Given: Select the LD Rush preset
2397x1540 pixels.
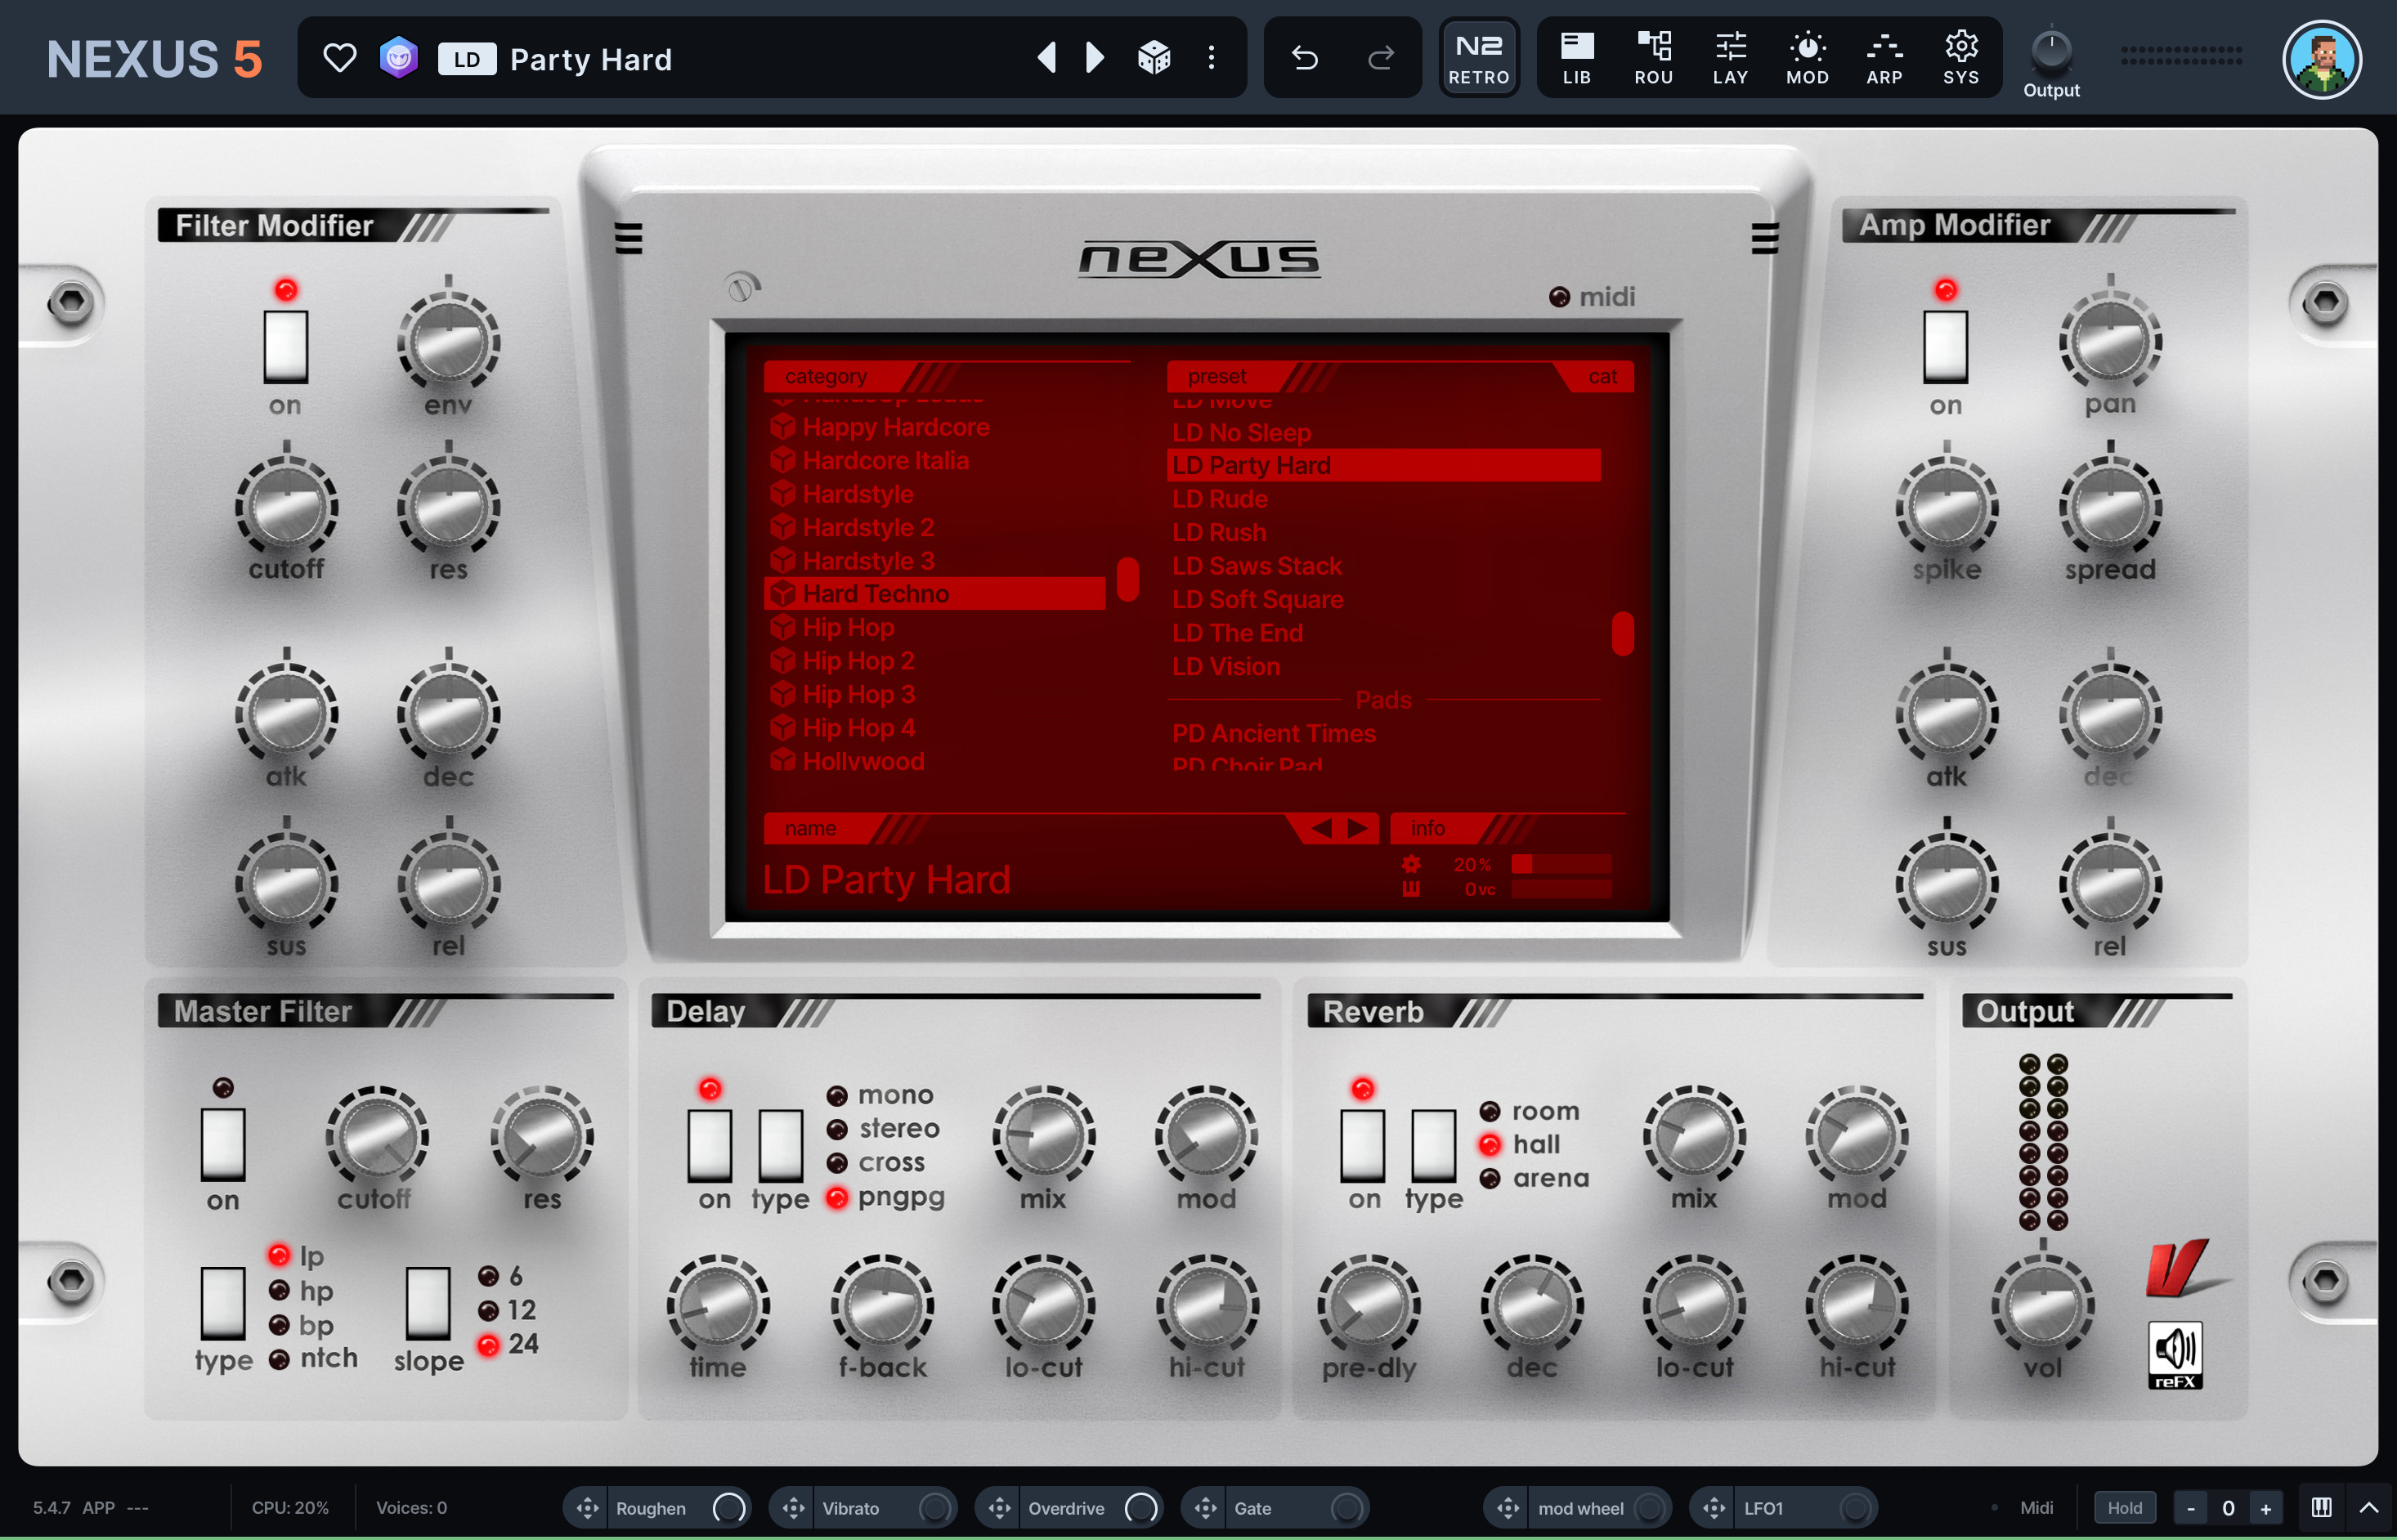Looking at the screenshot, I should point(1219,533).
